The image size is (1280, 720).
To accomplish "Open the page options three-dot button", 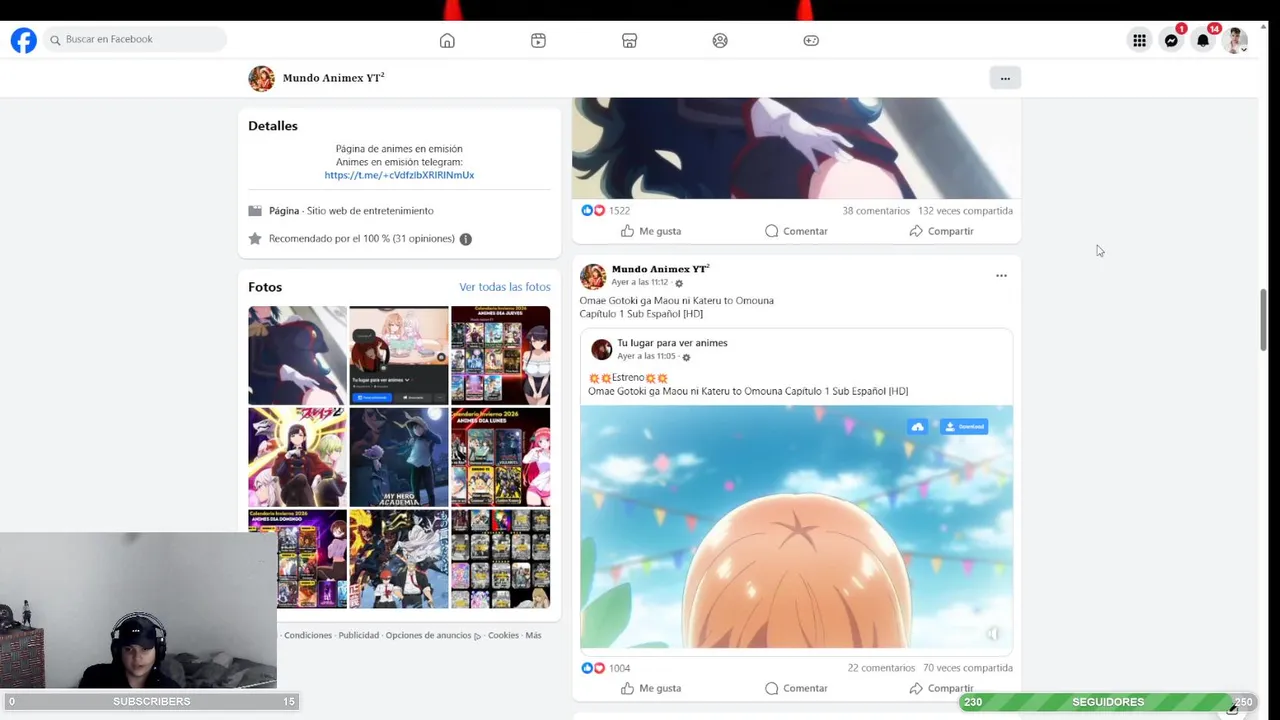I will click(1005, 78).
